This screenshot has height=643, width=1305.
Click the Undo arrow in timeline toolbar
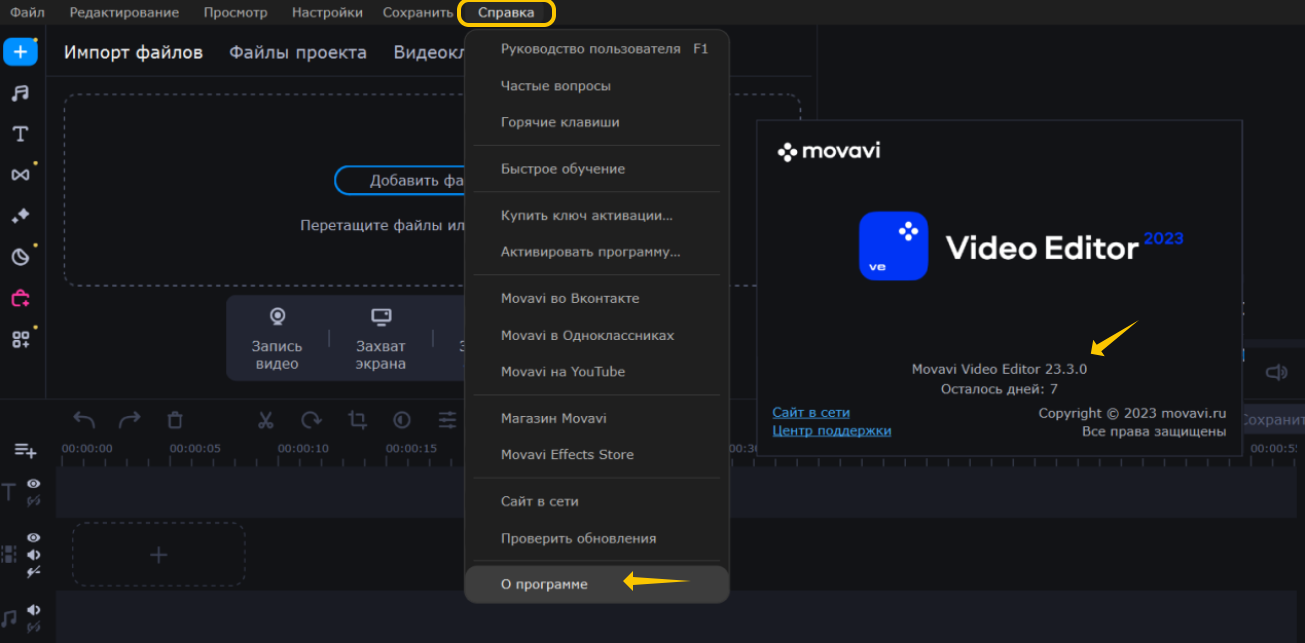click(x=84, y=420)
